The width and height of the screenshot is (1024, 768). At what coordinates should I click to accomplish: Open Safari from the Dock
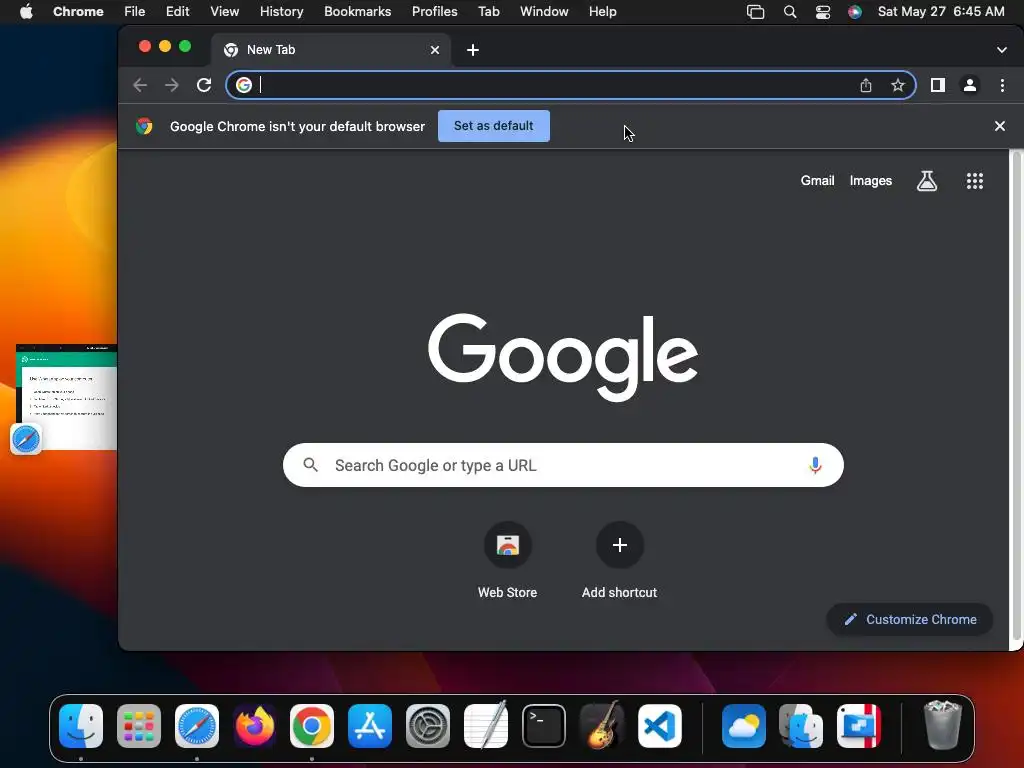[197, 726]
